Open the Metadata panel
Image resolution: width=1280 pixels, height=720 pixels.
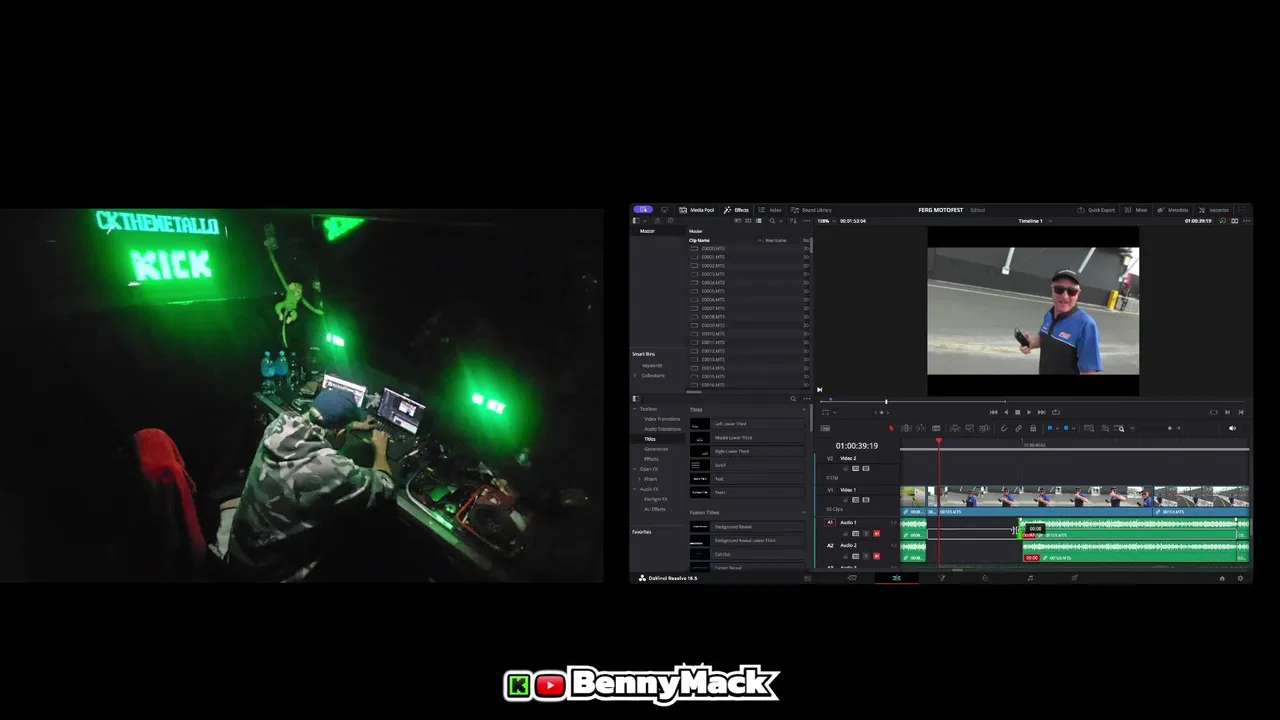point(1173,210)
